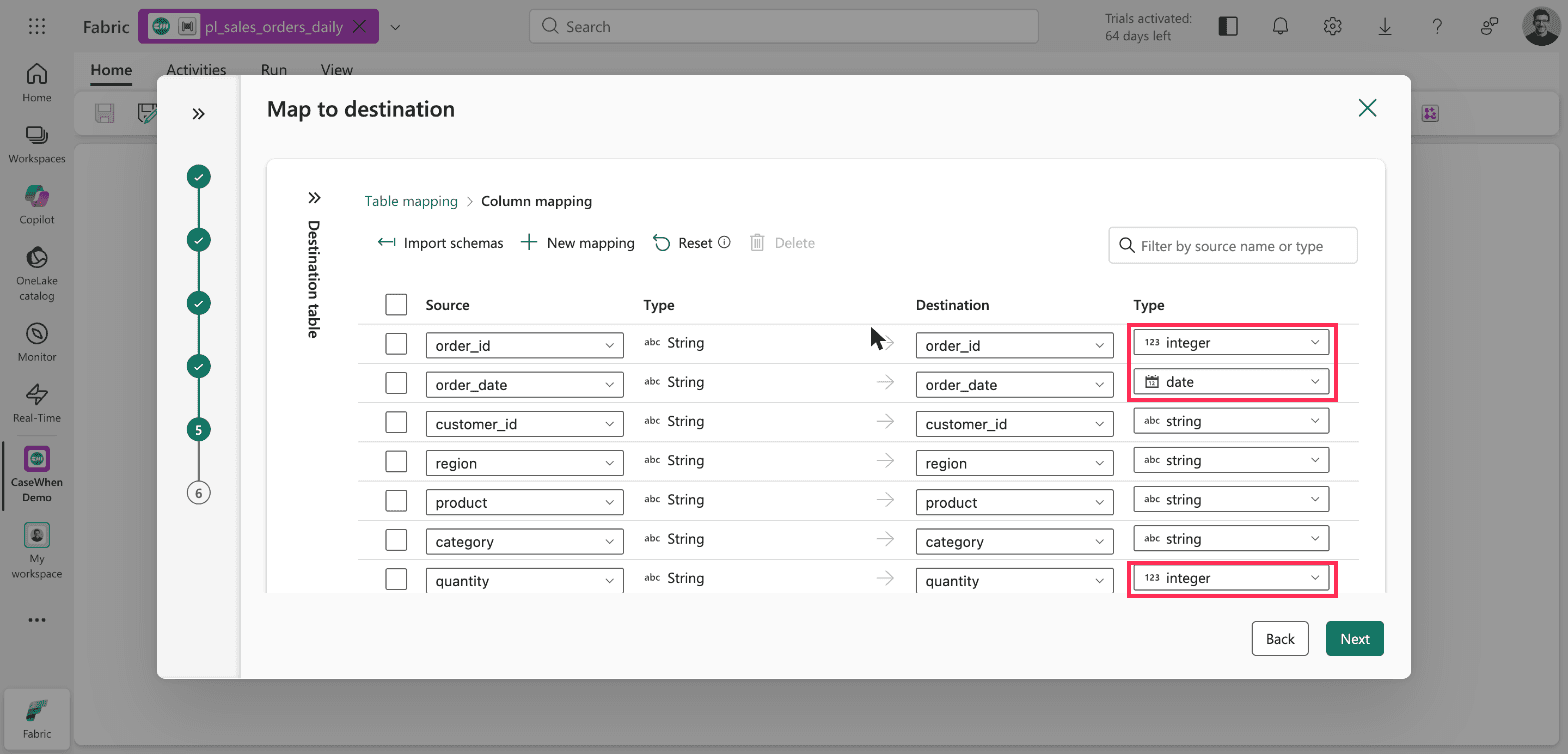
Task: Add a New mapping
Action: tap(578, 243)
